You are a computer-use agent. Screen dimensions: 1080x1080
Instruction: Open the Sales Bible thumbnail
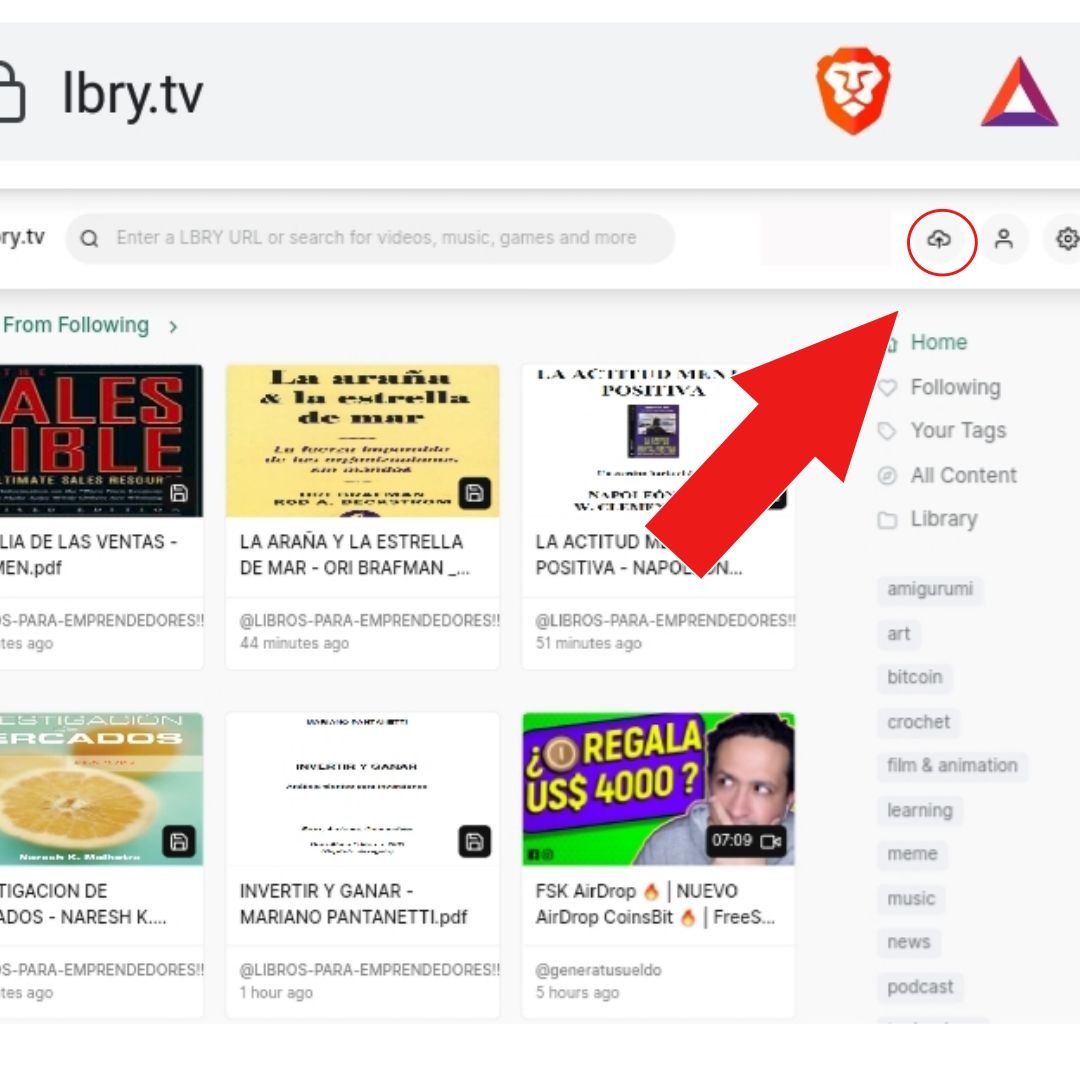101,441
